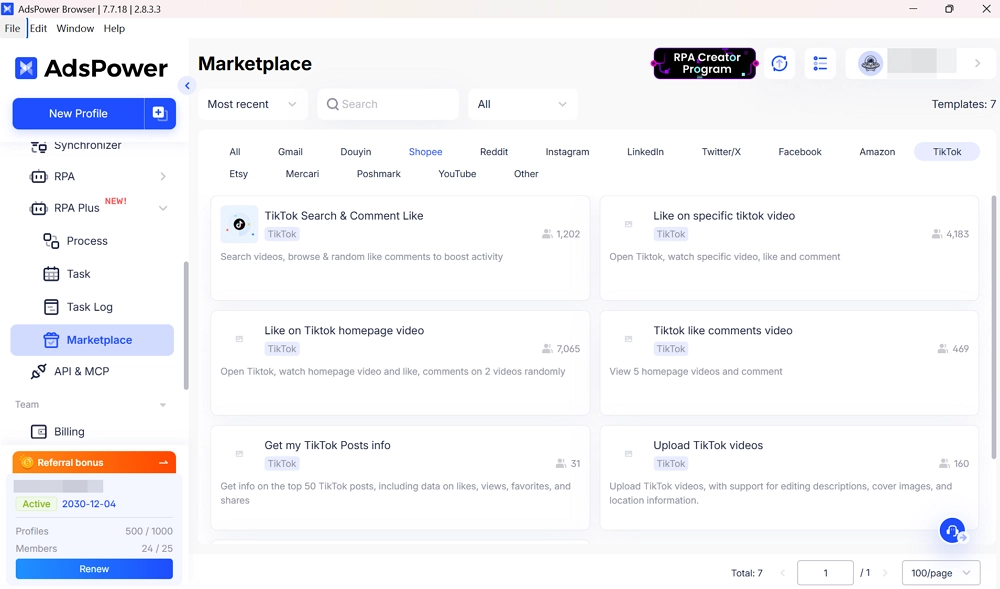1000x589 pixels.
Task: Open the Most recent sort dropdown
Action: click(252, 104)
